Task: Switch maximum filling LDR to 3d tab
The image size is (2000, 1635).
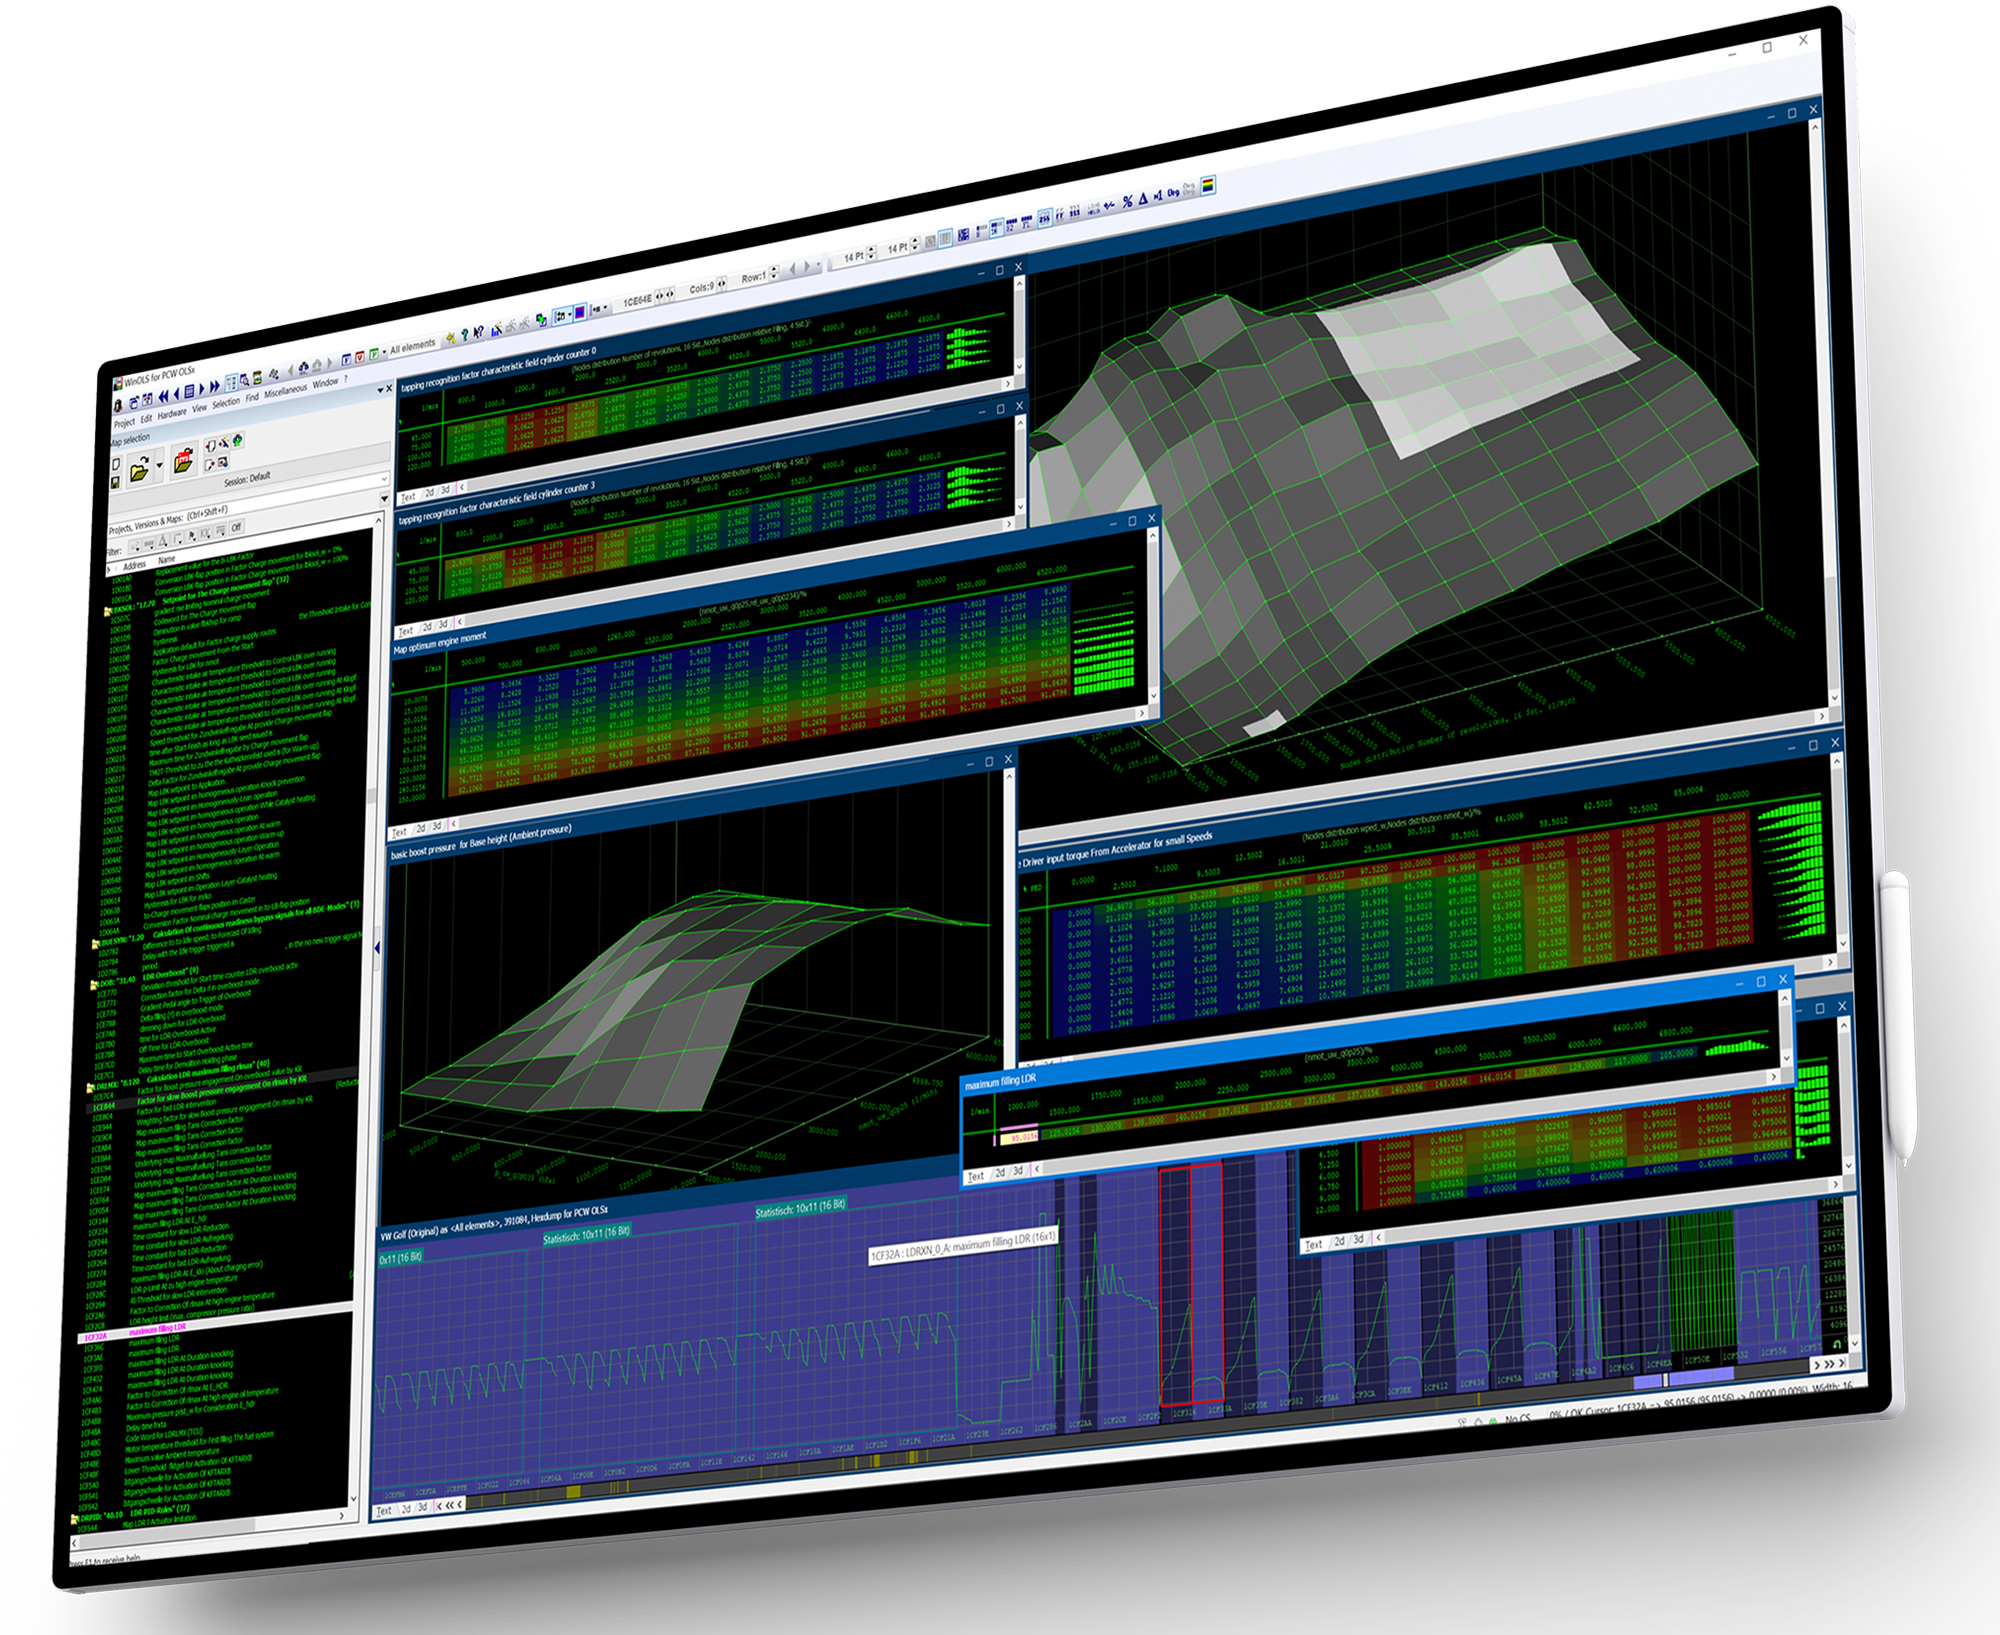Action: tap(1018, 1170)
